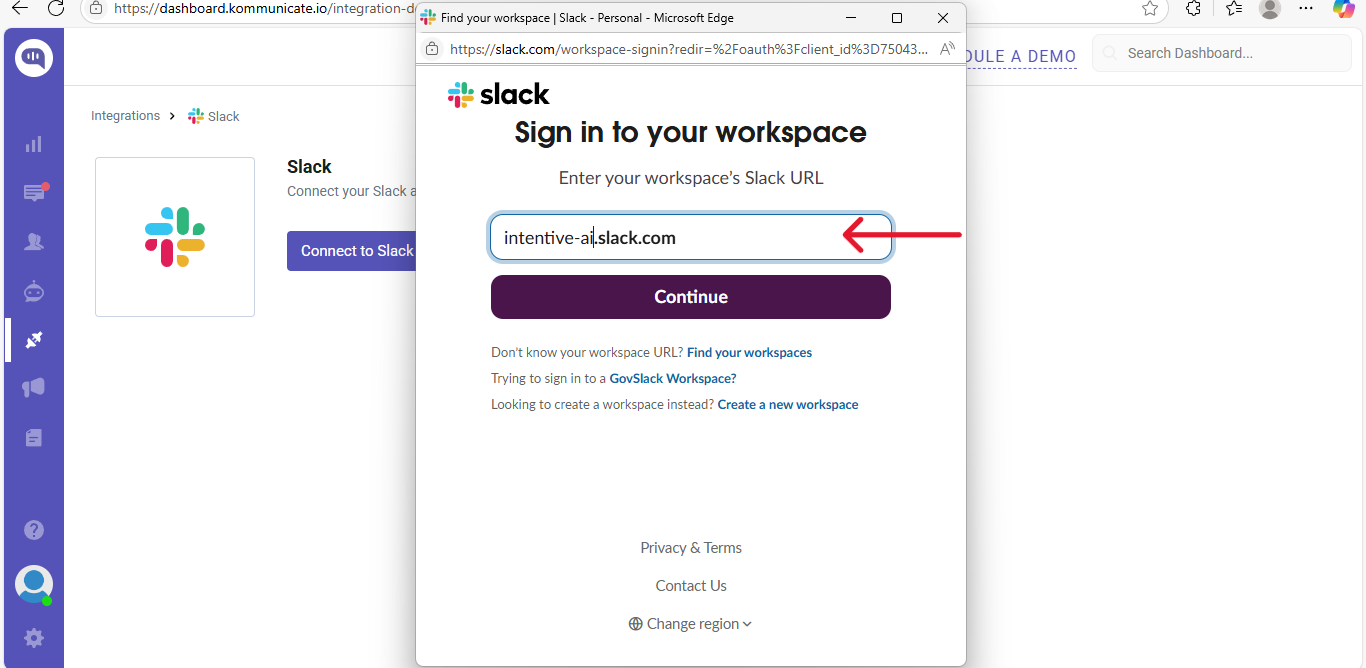Open conversations icon with red dot

coord(35,192)
